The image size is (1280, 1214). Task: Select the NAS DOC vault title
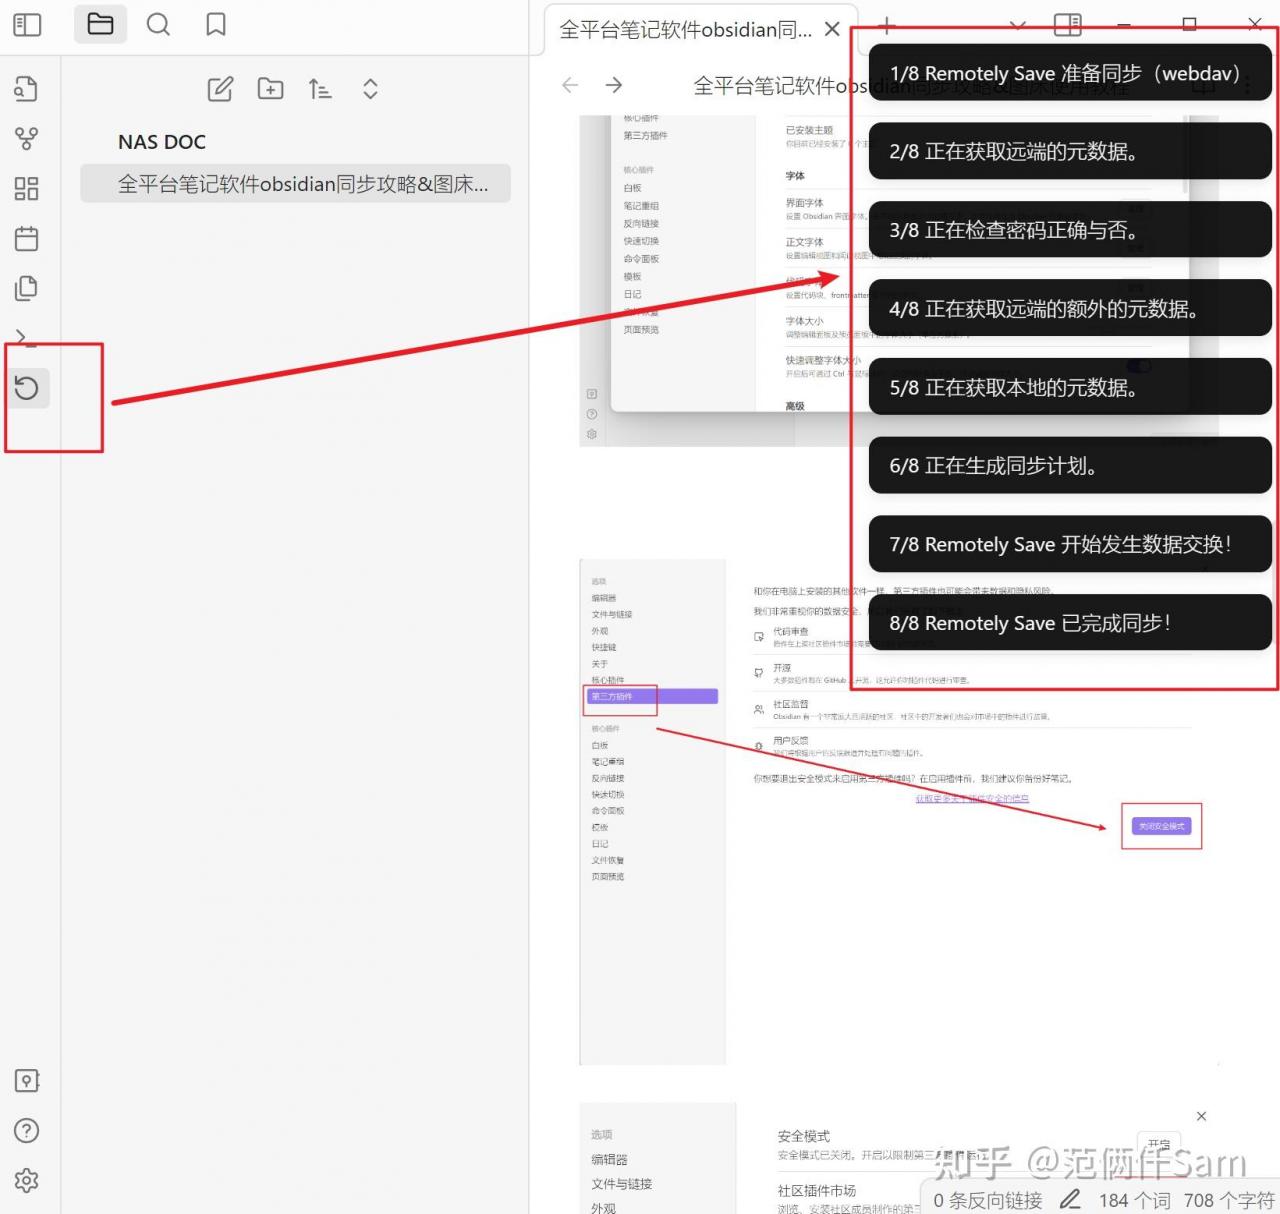(x=162, y=142)
